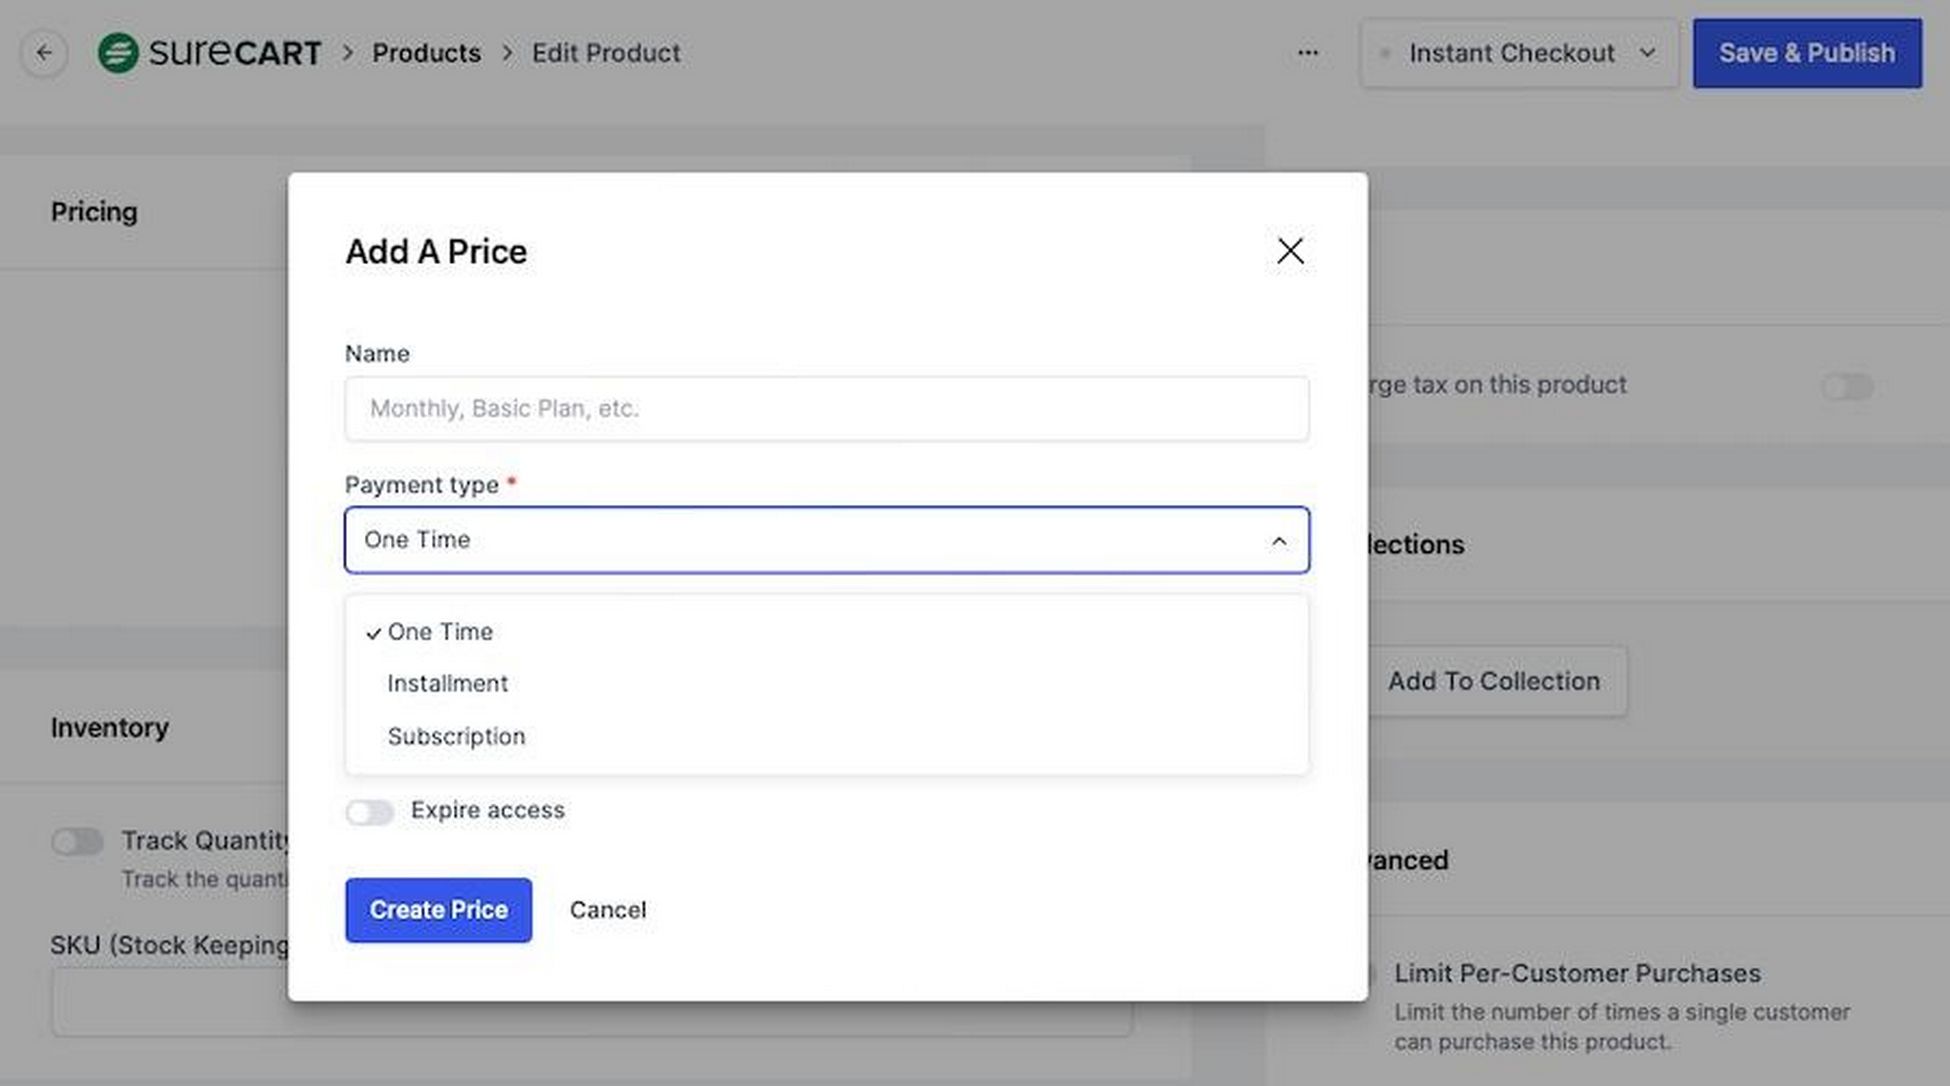Click the Add A Price dialog title
Image resolution: width=1950 pixels, height=1086 pixels.
pyautogui.click(x=436, y=251)
